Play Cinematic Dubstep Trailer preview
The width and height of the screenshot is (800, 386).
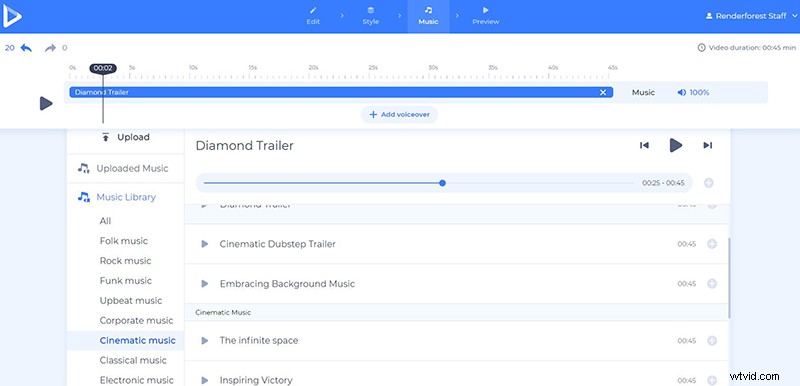click(x=205, y=244)
